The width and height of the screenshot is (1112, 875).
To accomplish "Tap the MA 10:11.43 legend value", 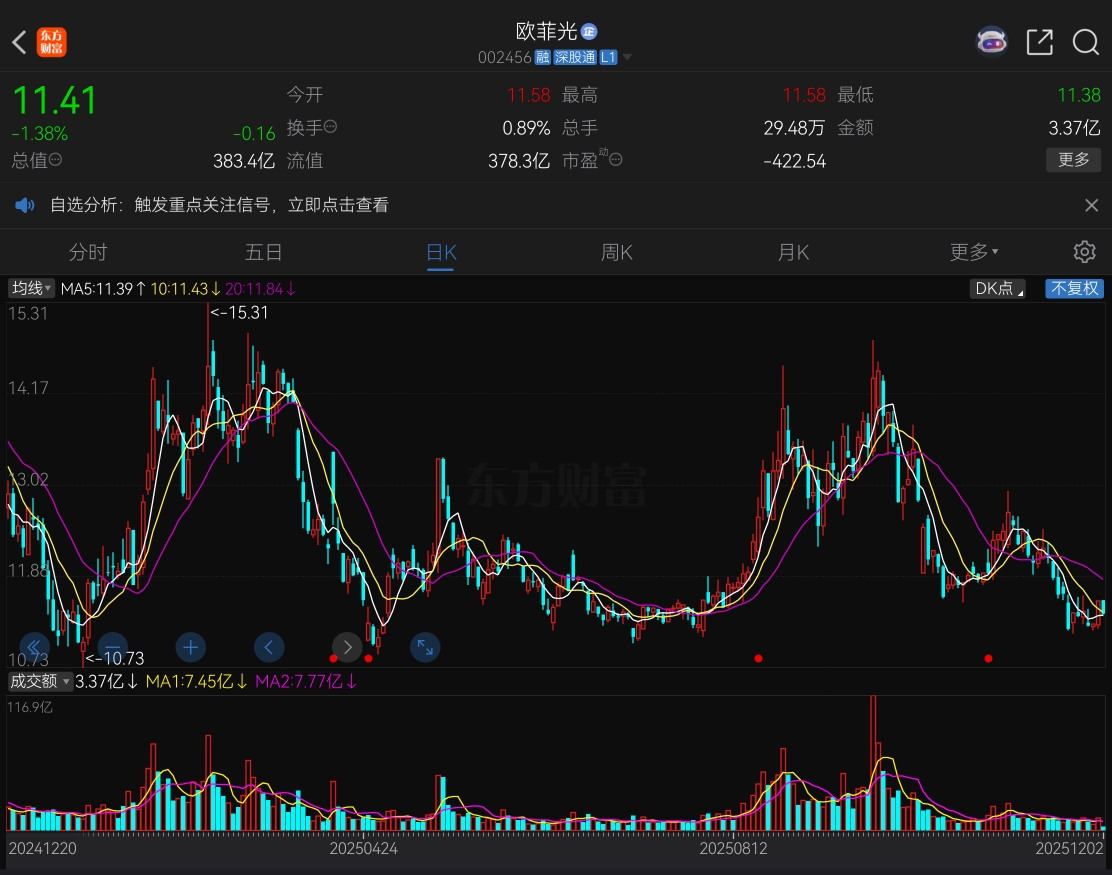I will click(186, 289).
